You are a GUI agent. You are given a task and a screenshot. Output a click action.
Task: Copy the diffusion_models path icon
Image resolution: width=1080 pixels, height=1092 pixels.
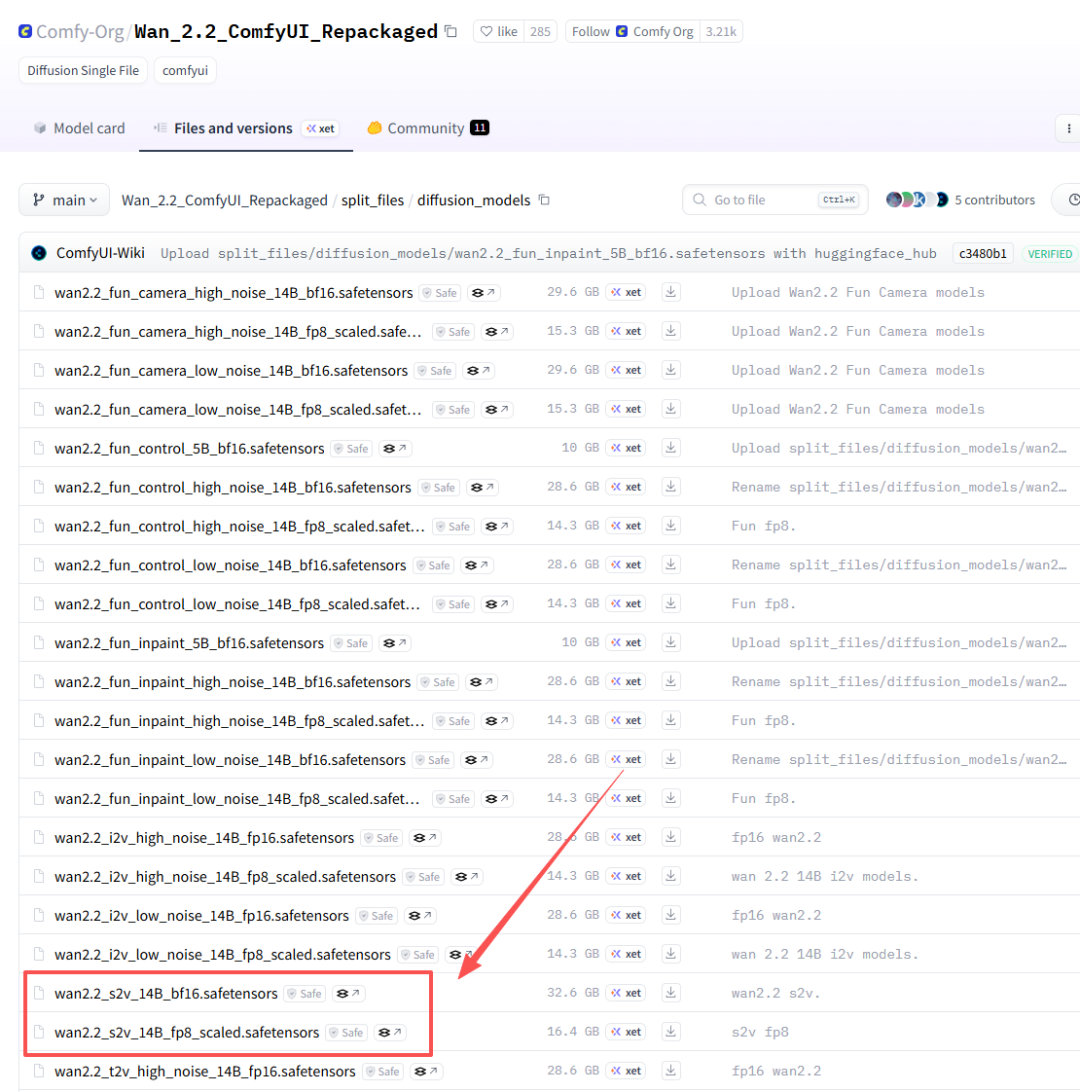pos(545,200)
